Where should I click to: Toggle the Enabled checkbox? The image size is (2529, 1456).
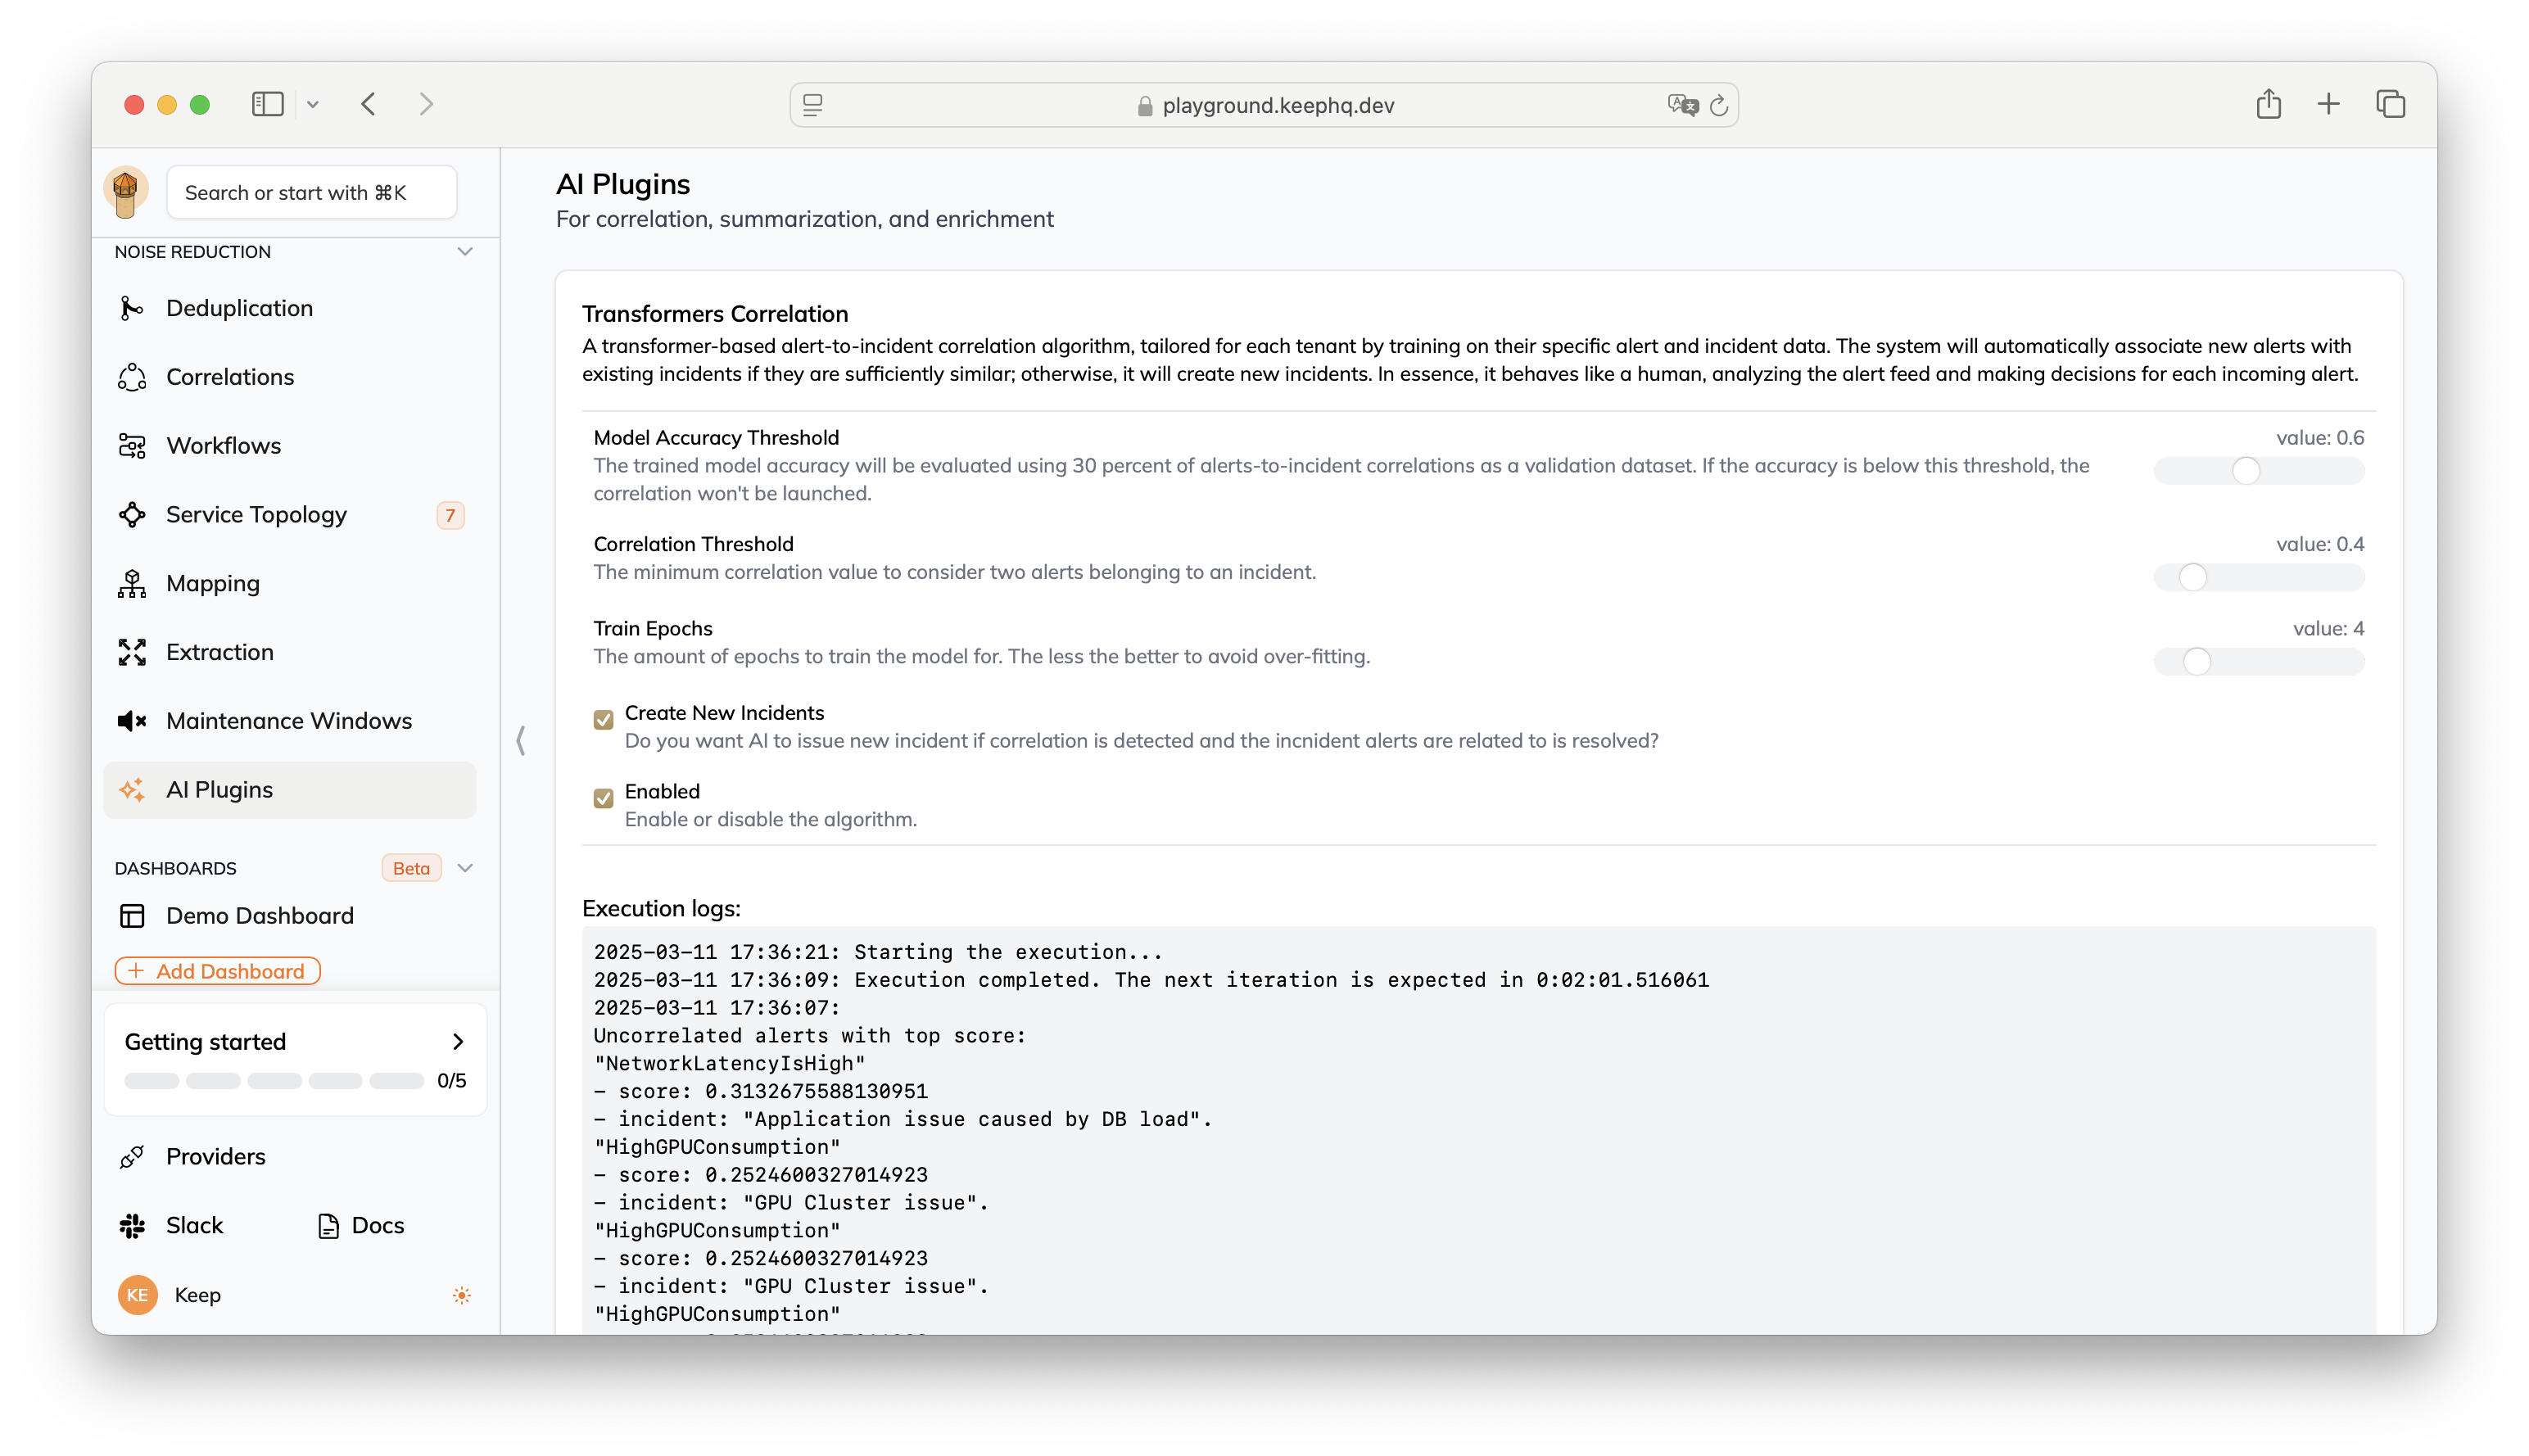(603, 798)
